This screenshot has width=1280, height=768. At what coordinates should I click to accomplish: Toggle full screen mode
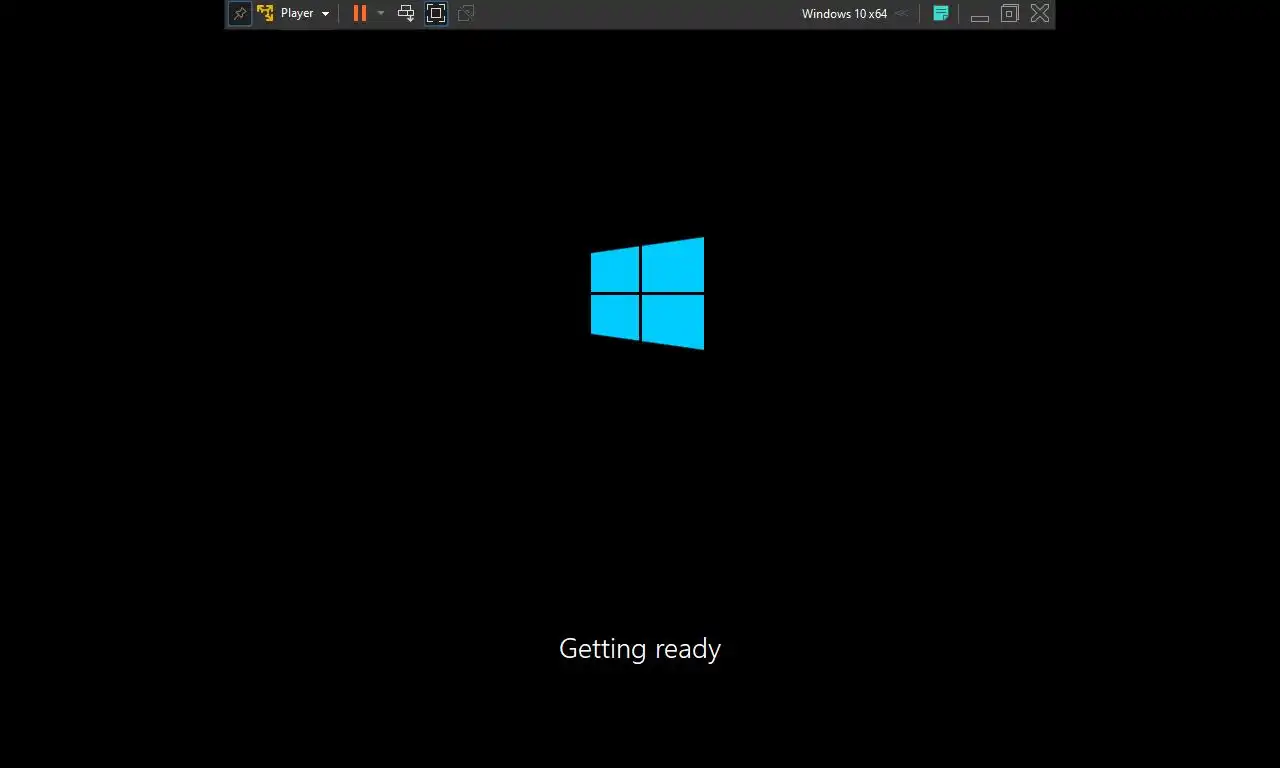point(436,13)
